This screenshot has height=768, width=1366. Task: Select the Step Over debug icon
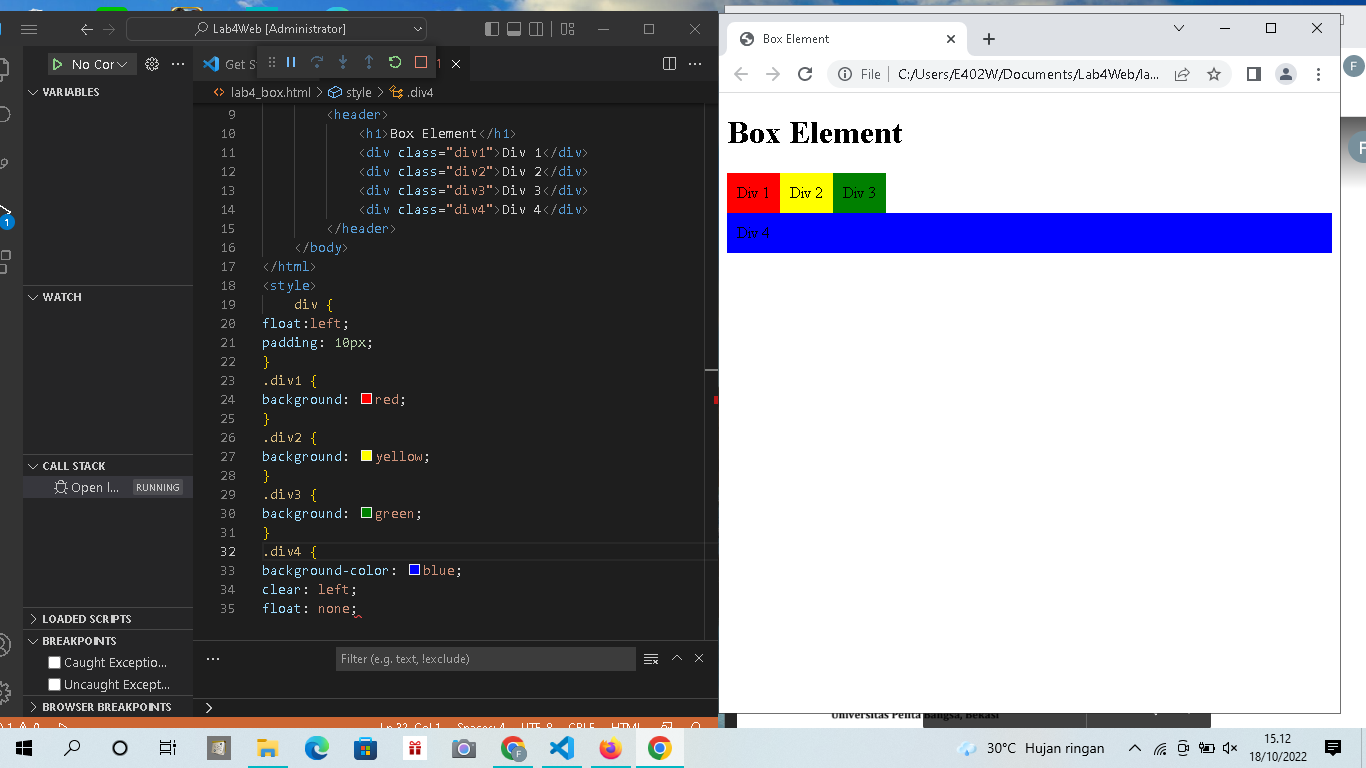pos(317,62)
